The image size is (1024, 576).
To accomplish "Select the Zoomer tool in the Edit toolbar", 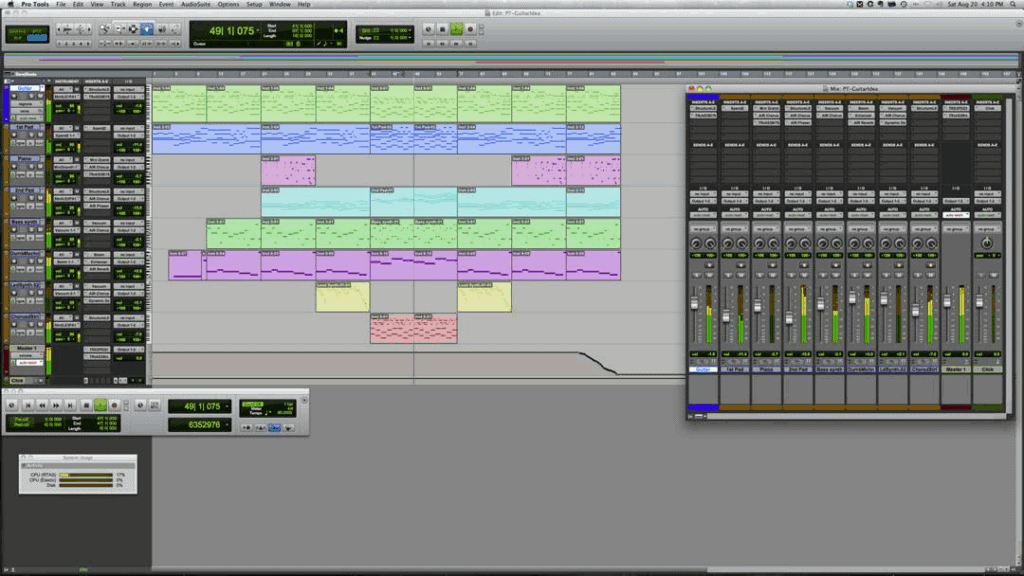I will tap(106, 28).
